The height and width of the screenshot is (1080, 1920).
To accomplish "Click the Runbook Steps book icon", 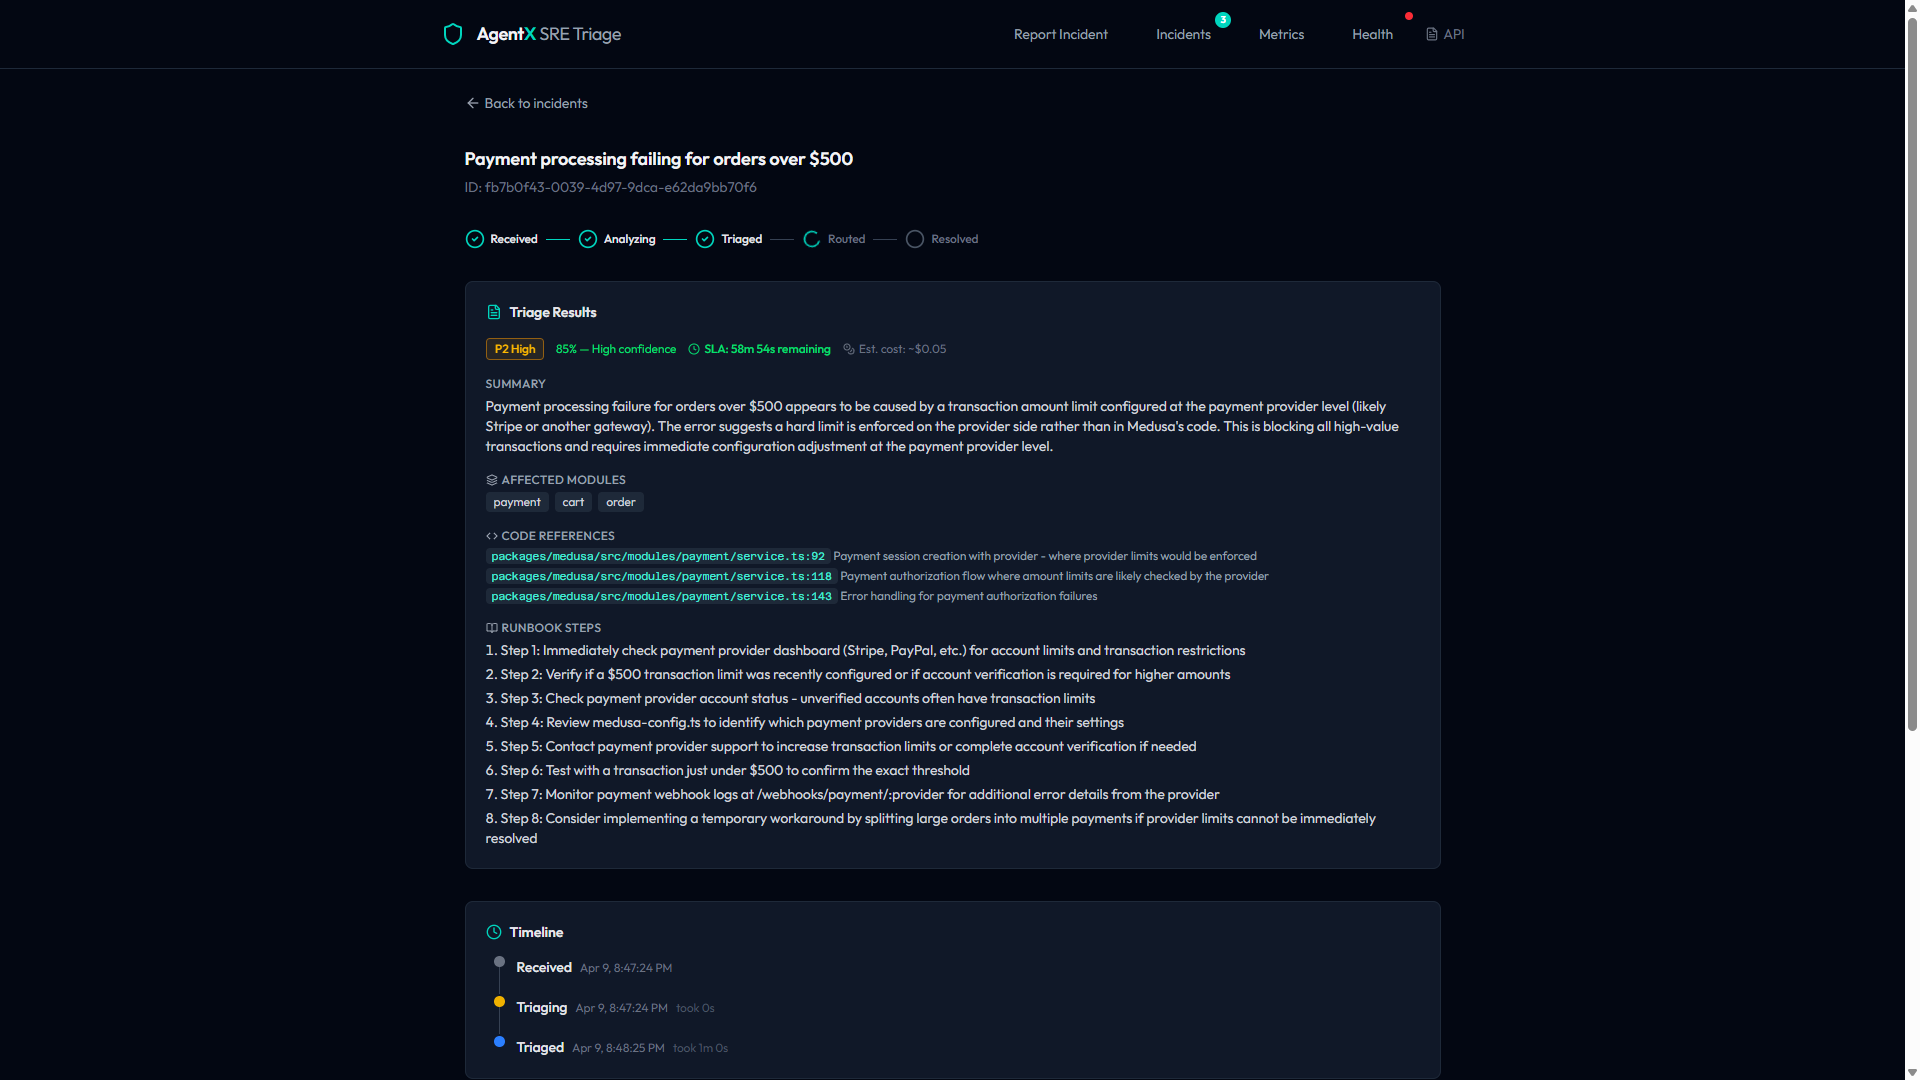I will 491,628.
